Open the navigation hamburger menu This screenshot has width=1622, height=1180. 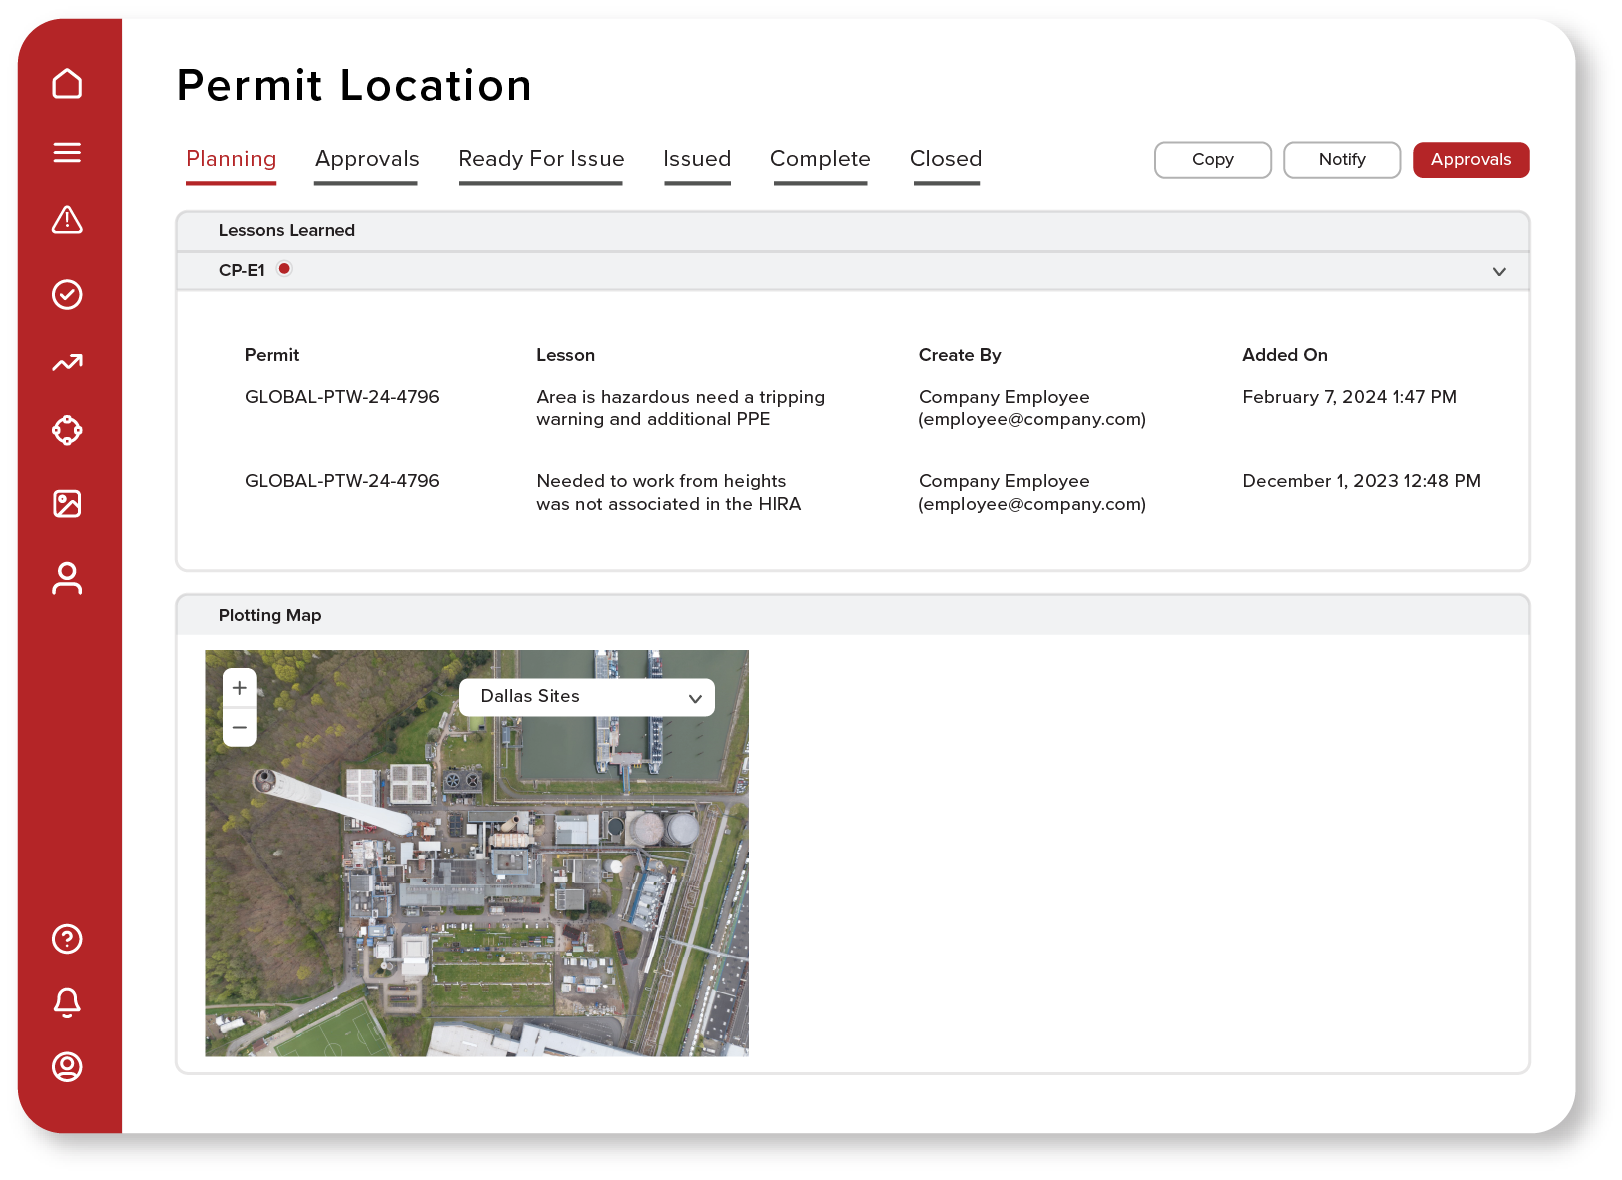[x=67, y=152]
